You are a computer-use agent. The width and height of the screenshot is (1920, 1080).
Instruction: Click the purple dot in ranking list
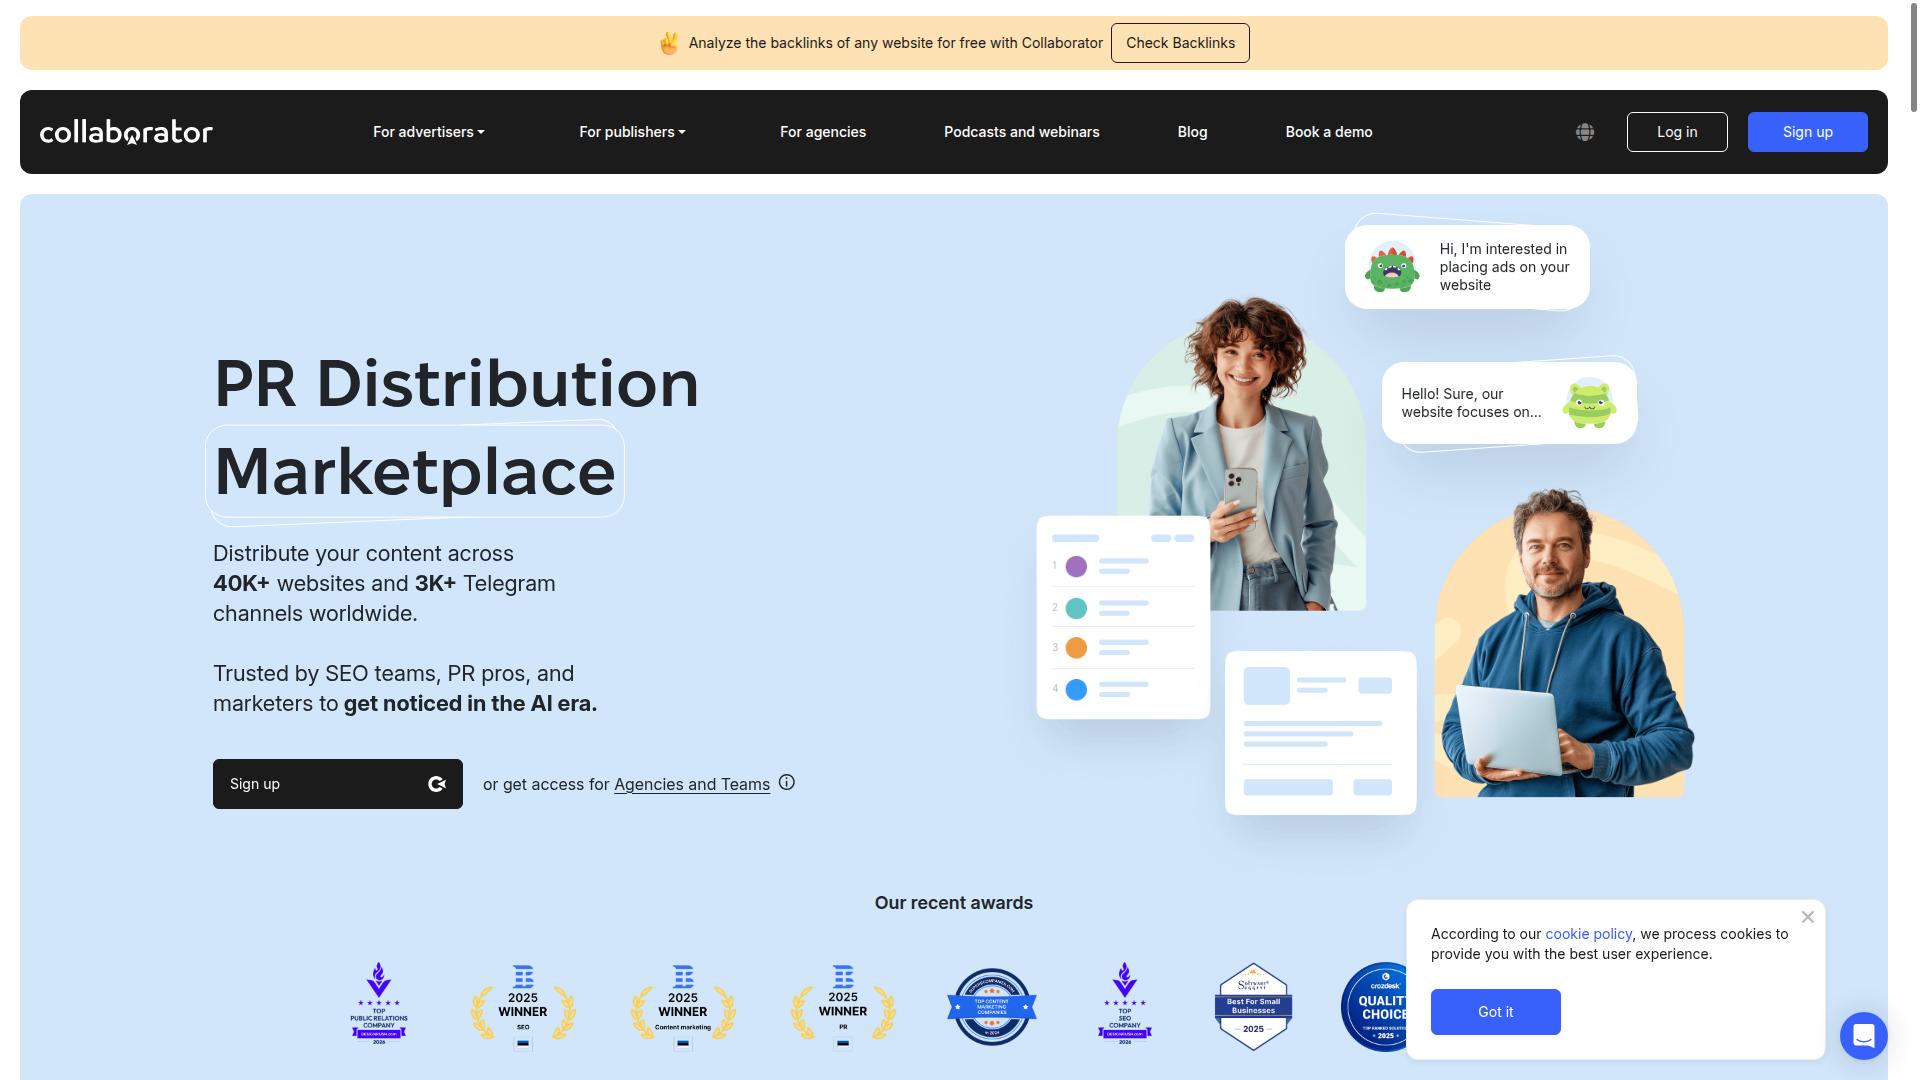coord(1076,567)
